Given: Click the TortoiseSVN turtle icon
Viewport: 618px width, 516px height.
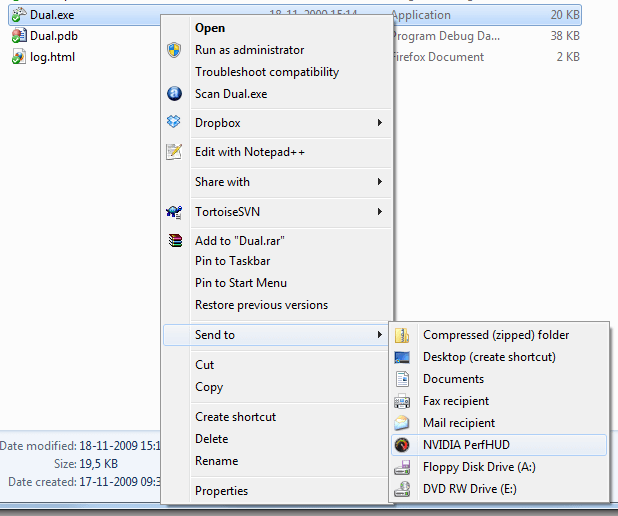Looking at the screenshot, I should (174, 212).
